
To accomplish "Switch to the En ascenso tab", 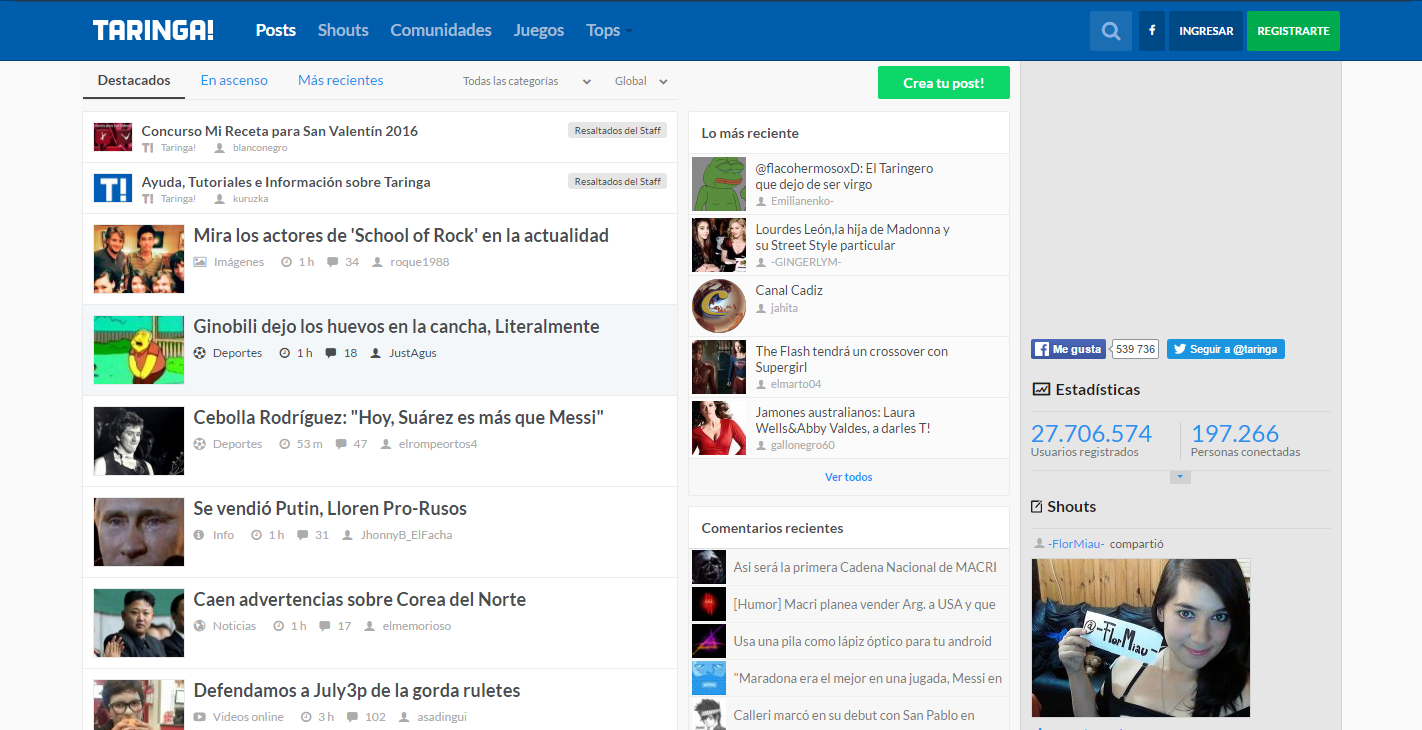I will point(234,80).
